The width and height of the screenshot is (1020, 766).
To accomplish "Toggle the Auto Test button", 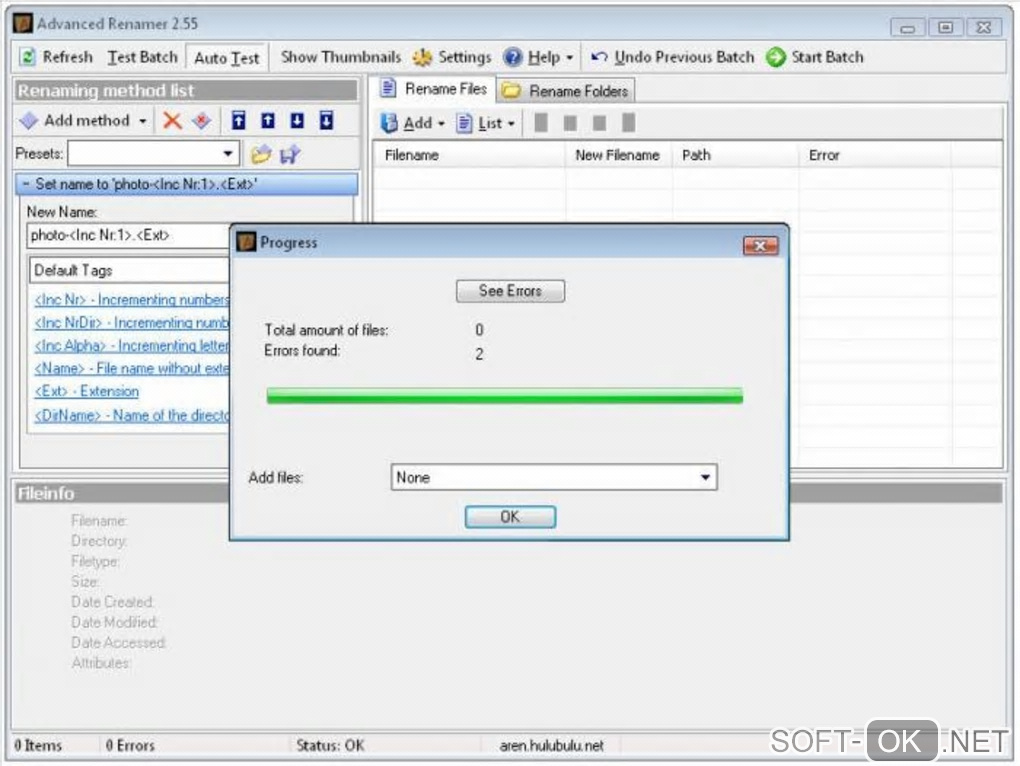I will click(226, 58).
